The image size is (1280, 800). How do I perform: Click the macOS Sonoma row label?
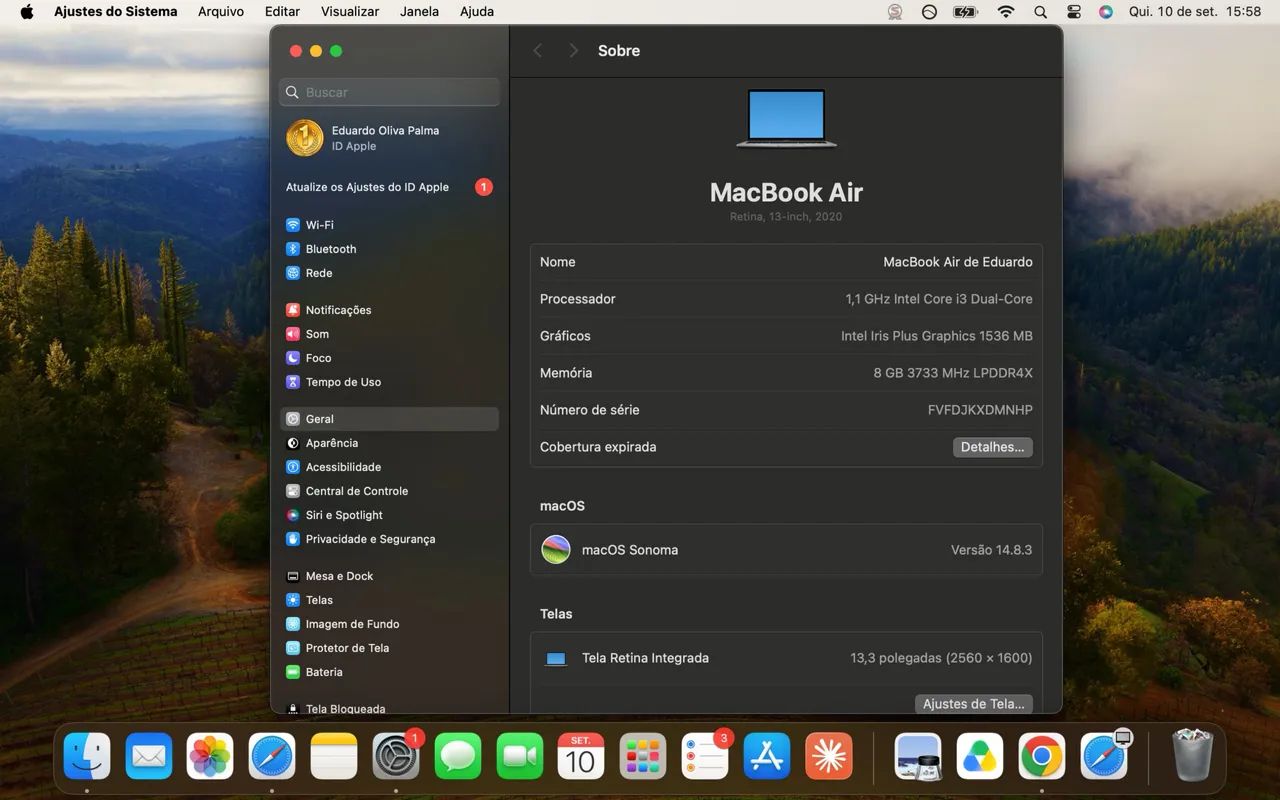click(630, 550)
